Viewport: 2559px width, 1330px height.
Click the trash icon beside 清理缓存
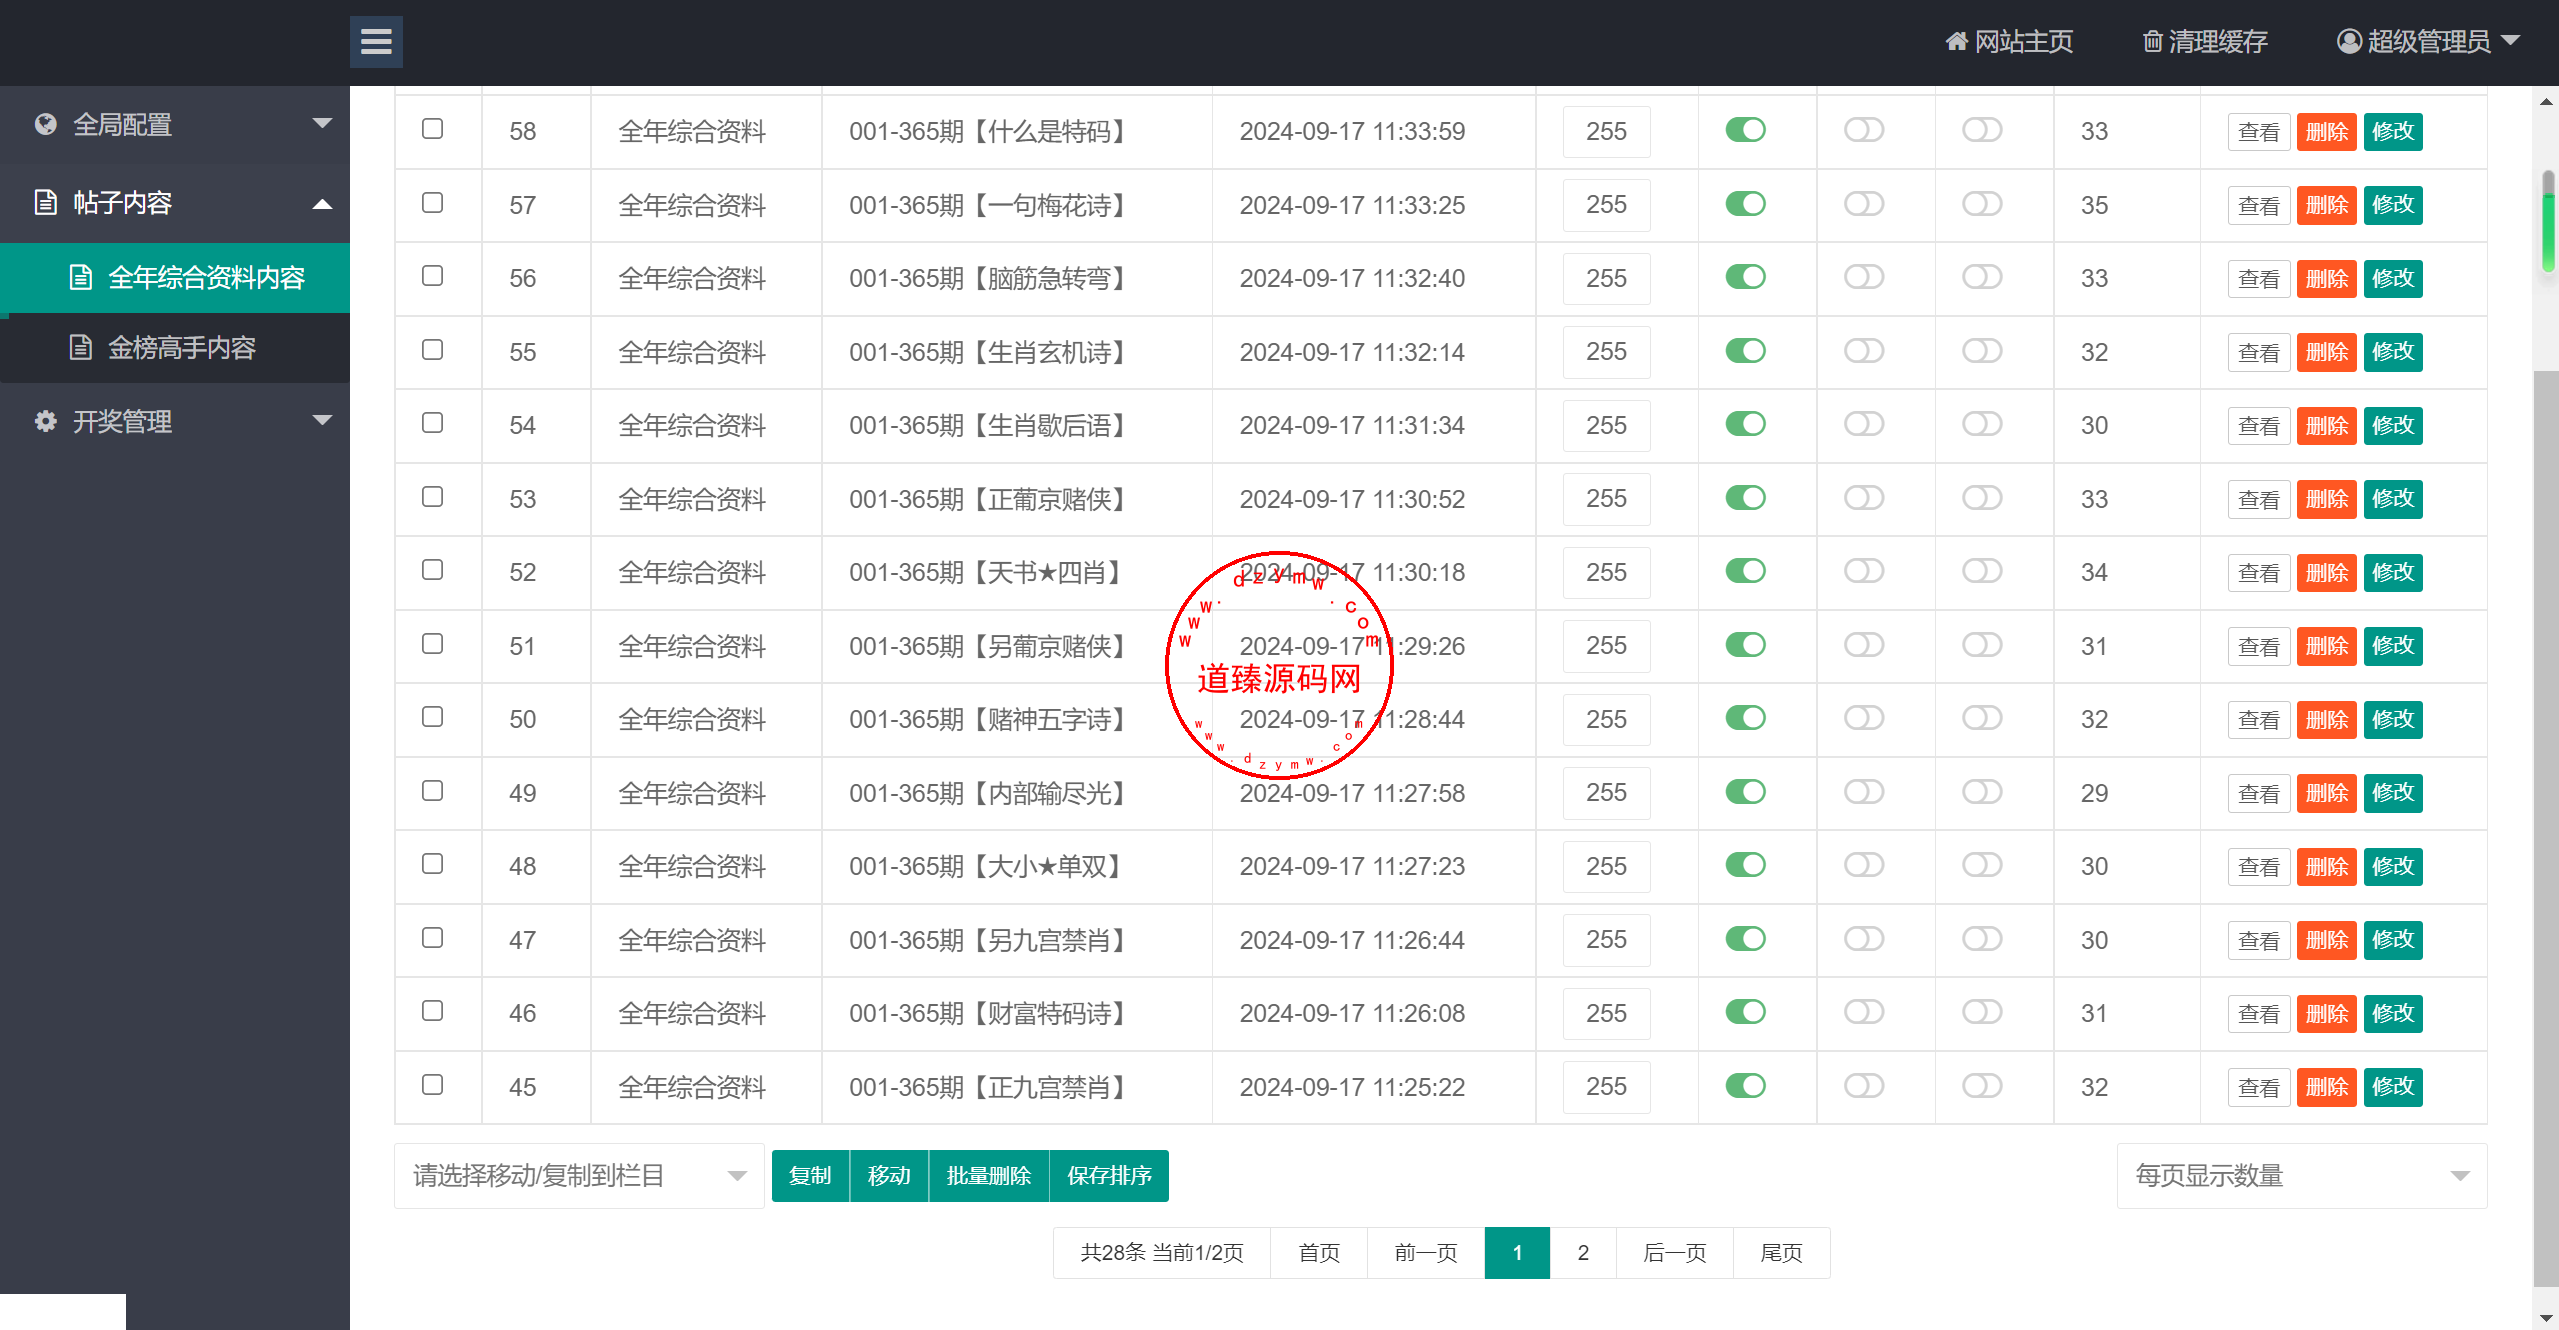click(2152, 41)
